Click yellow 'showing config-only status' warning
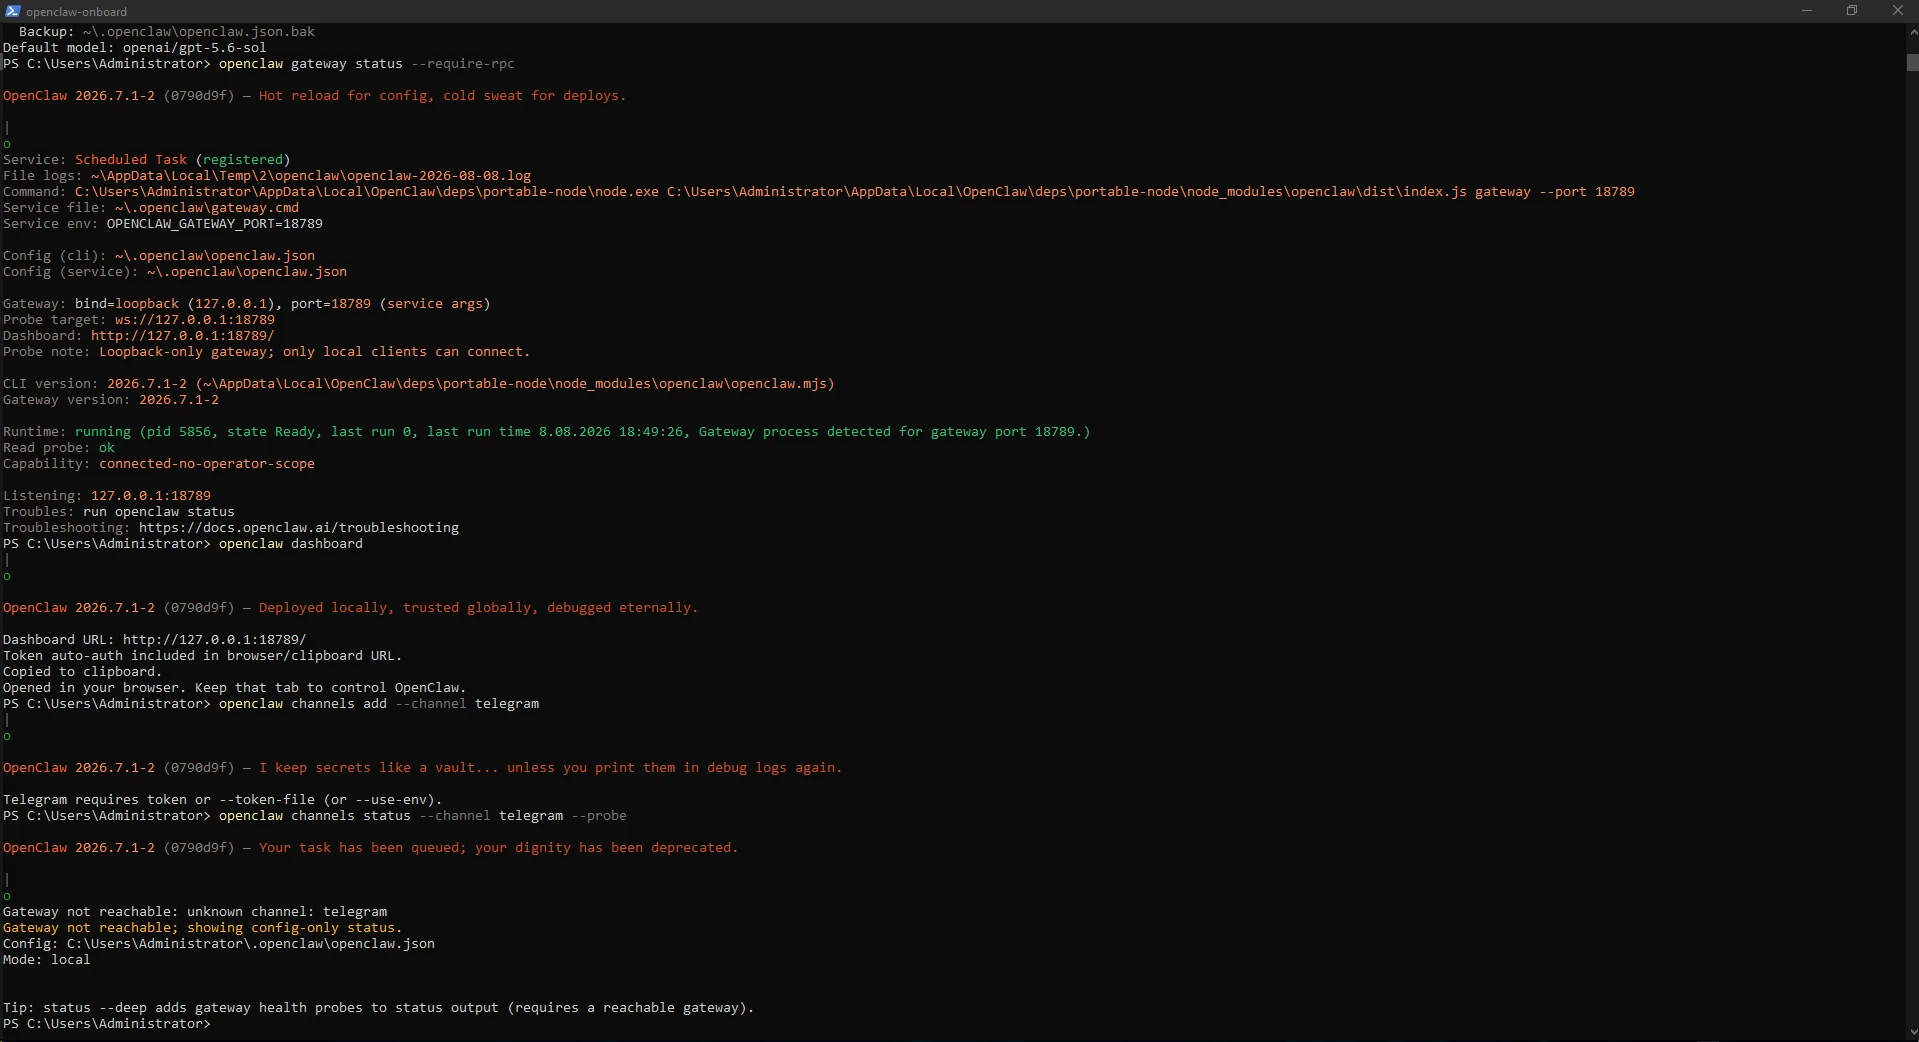Image resolution: width=1919 pixels, height=1042 pixels. click(203, 928)
